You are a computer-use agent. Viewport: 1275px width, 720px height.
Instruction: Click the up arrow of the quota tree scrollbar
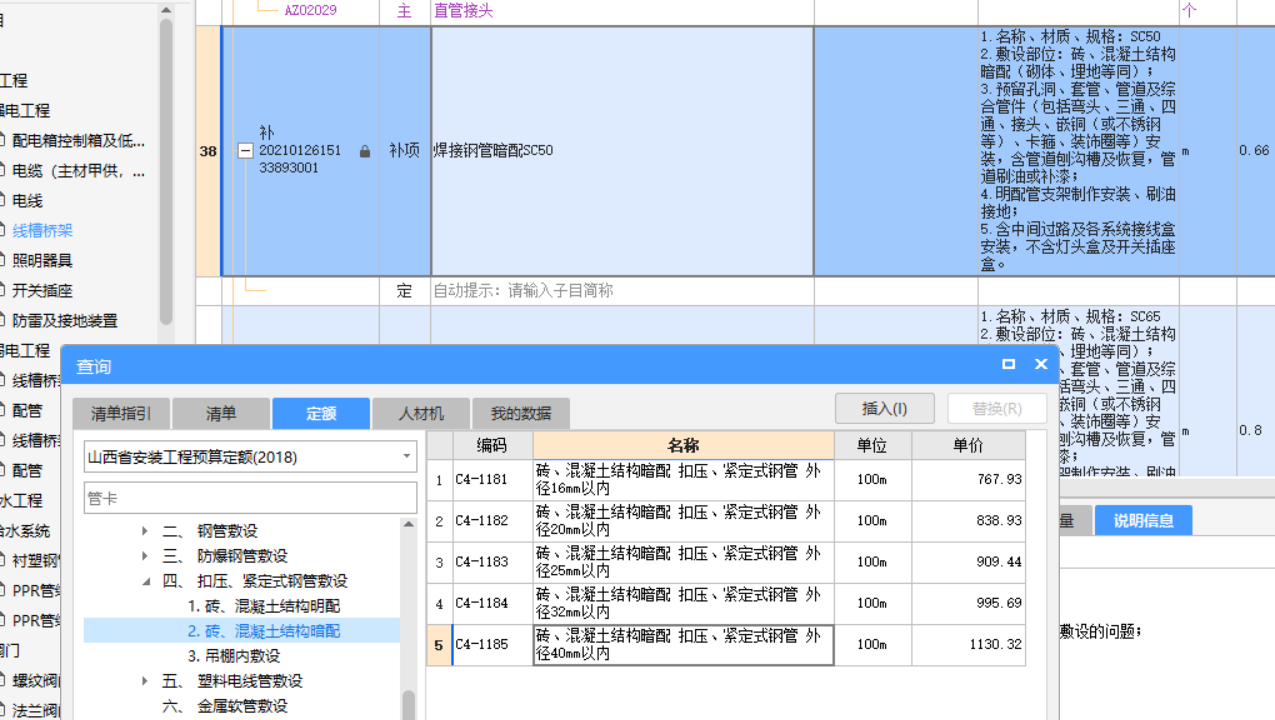tap(409, 524)
